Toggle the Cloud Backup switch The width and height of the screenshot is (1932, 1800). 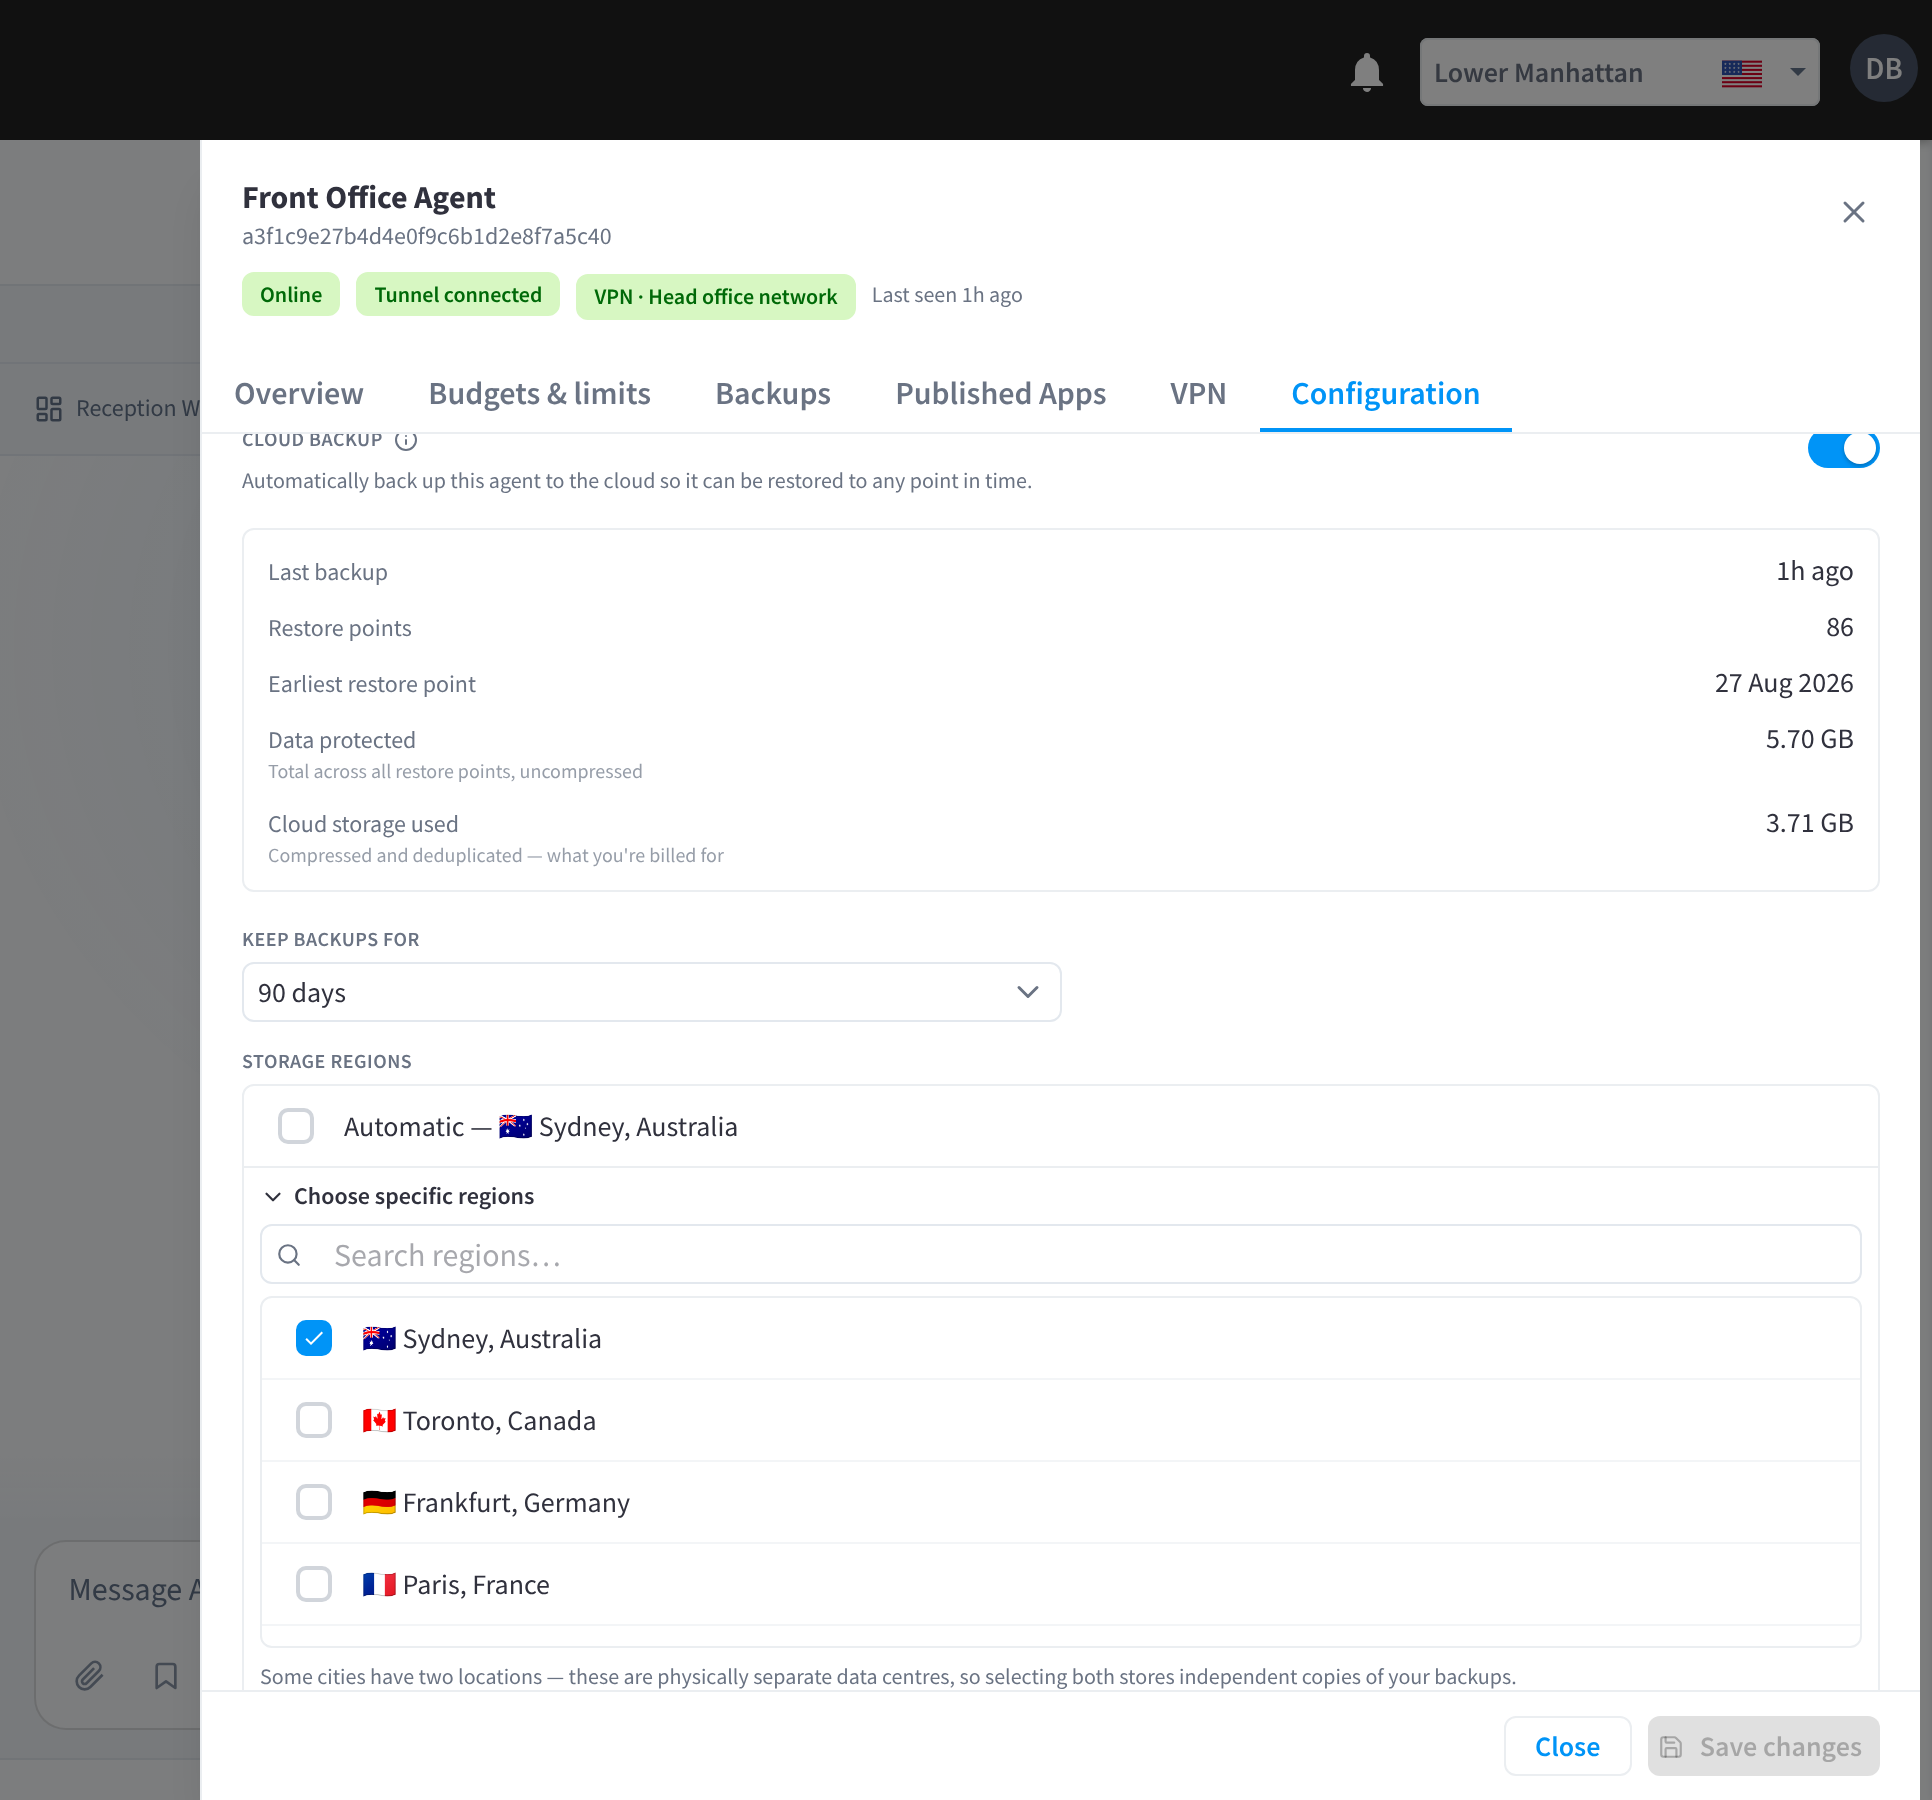(x=1843, y=449)
